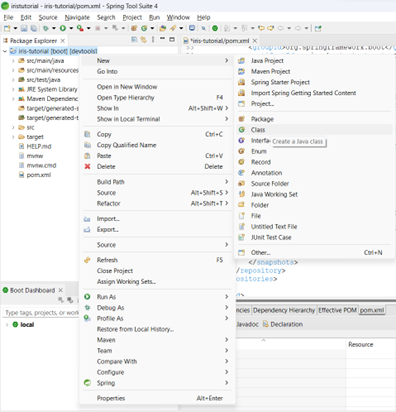
Task: Choose Other... with Ctrl+N shortcut
Action: point(314,253)
